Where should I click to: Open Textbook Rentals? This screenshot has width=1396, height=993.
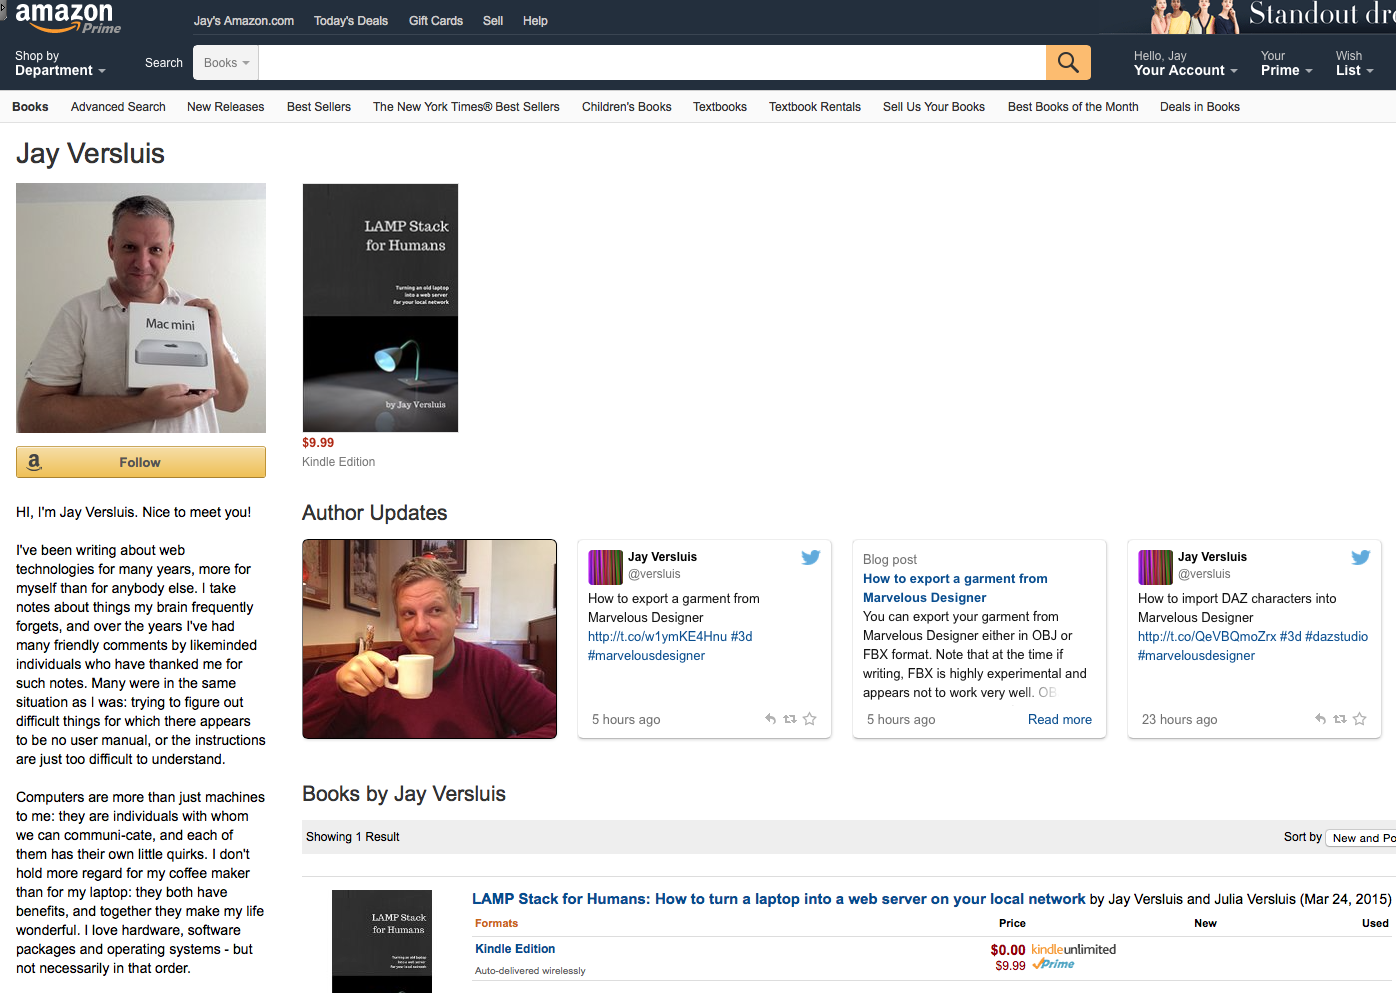point(815,107)
